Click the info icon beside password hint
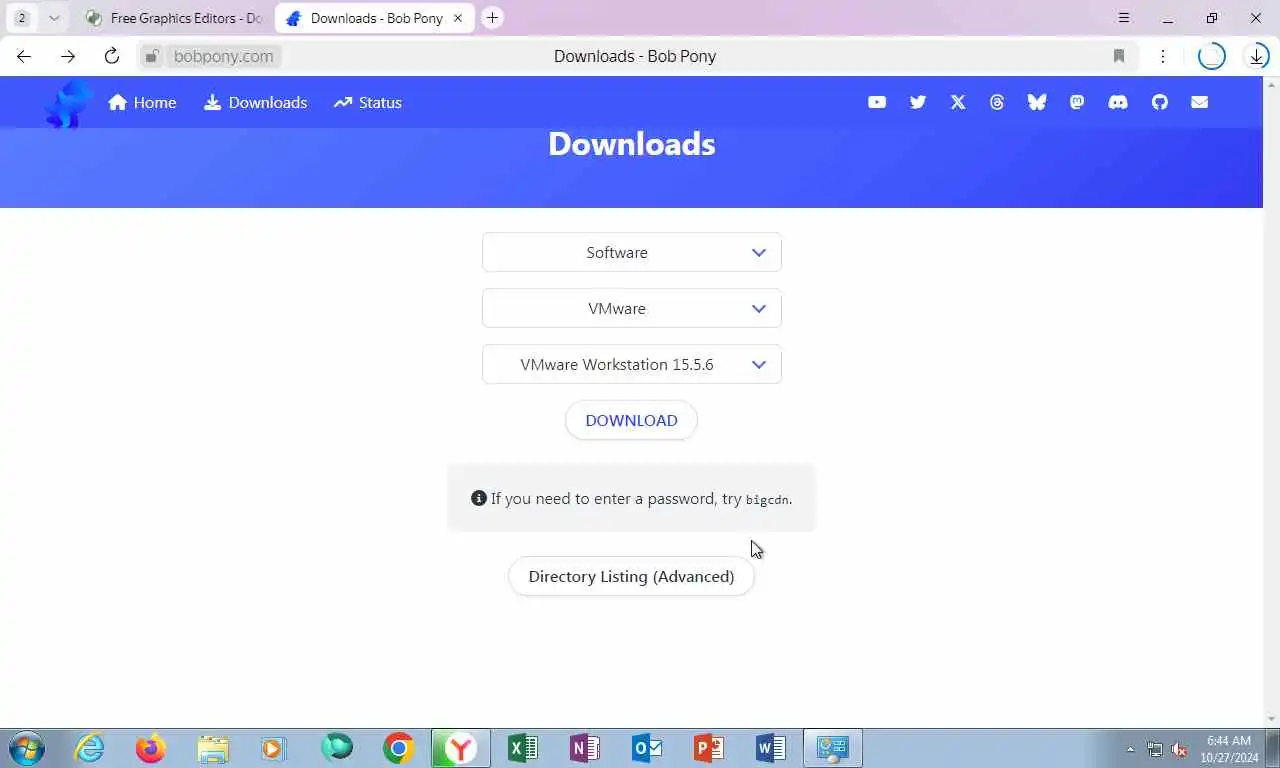The width and height of the screenshot is (1280, 768). pos(479,498)
